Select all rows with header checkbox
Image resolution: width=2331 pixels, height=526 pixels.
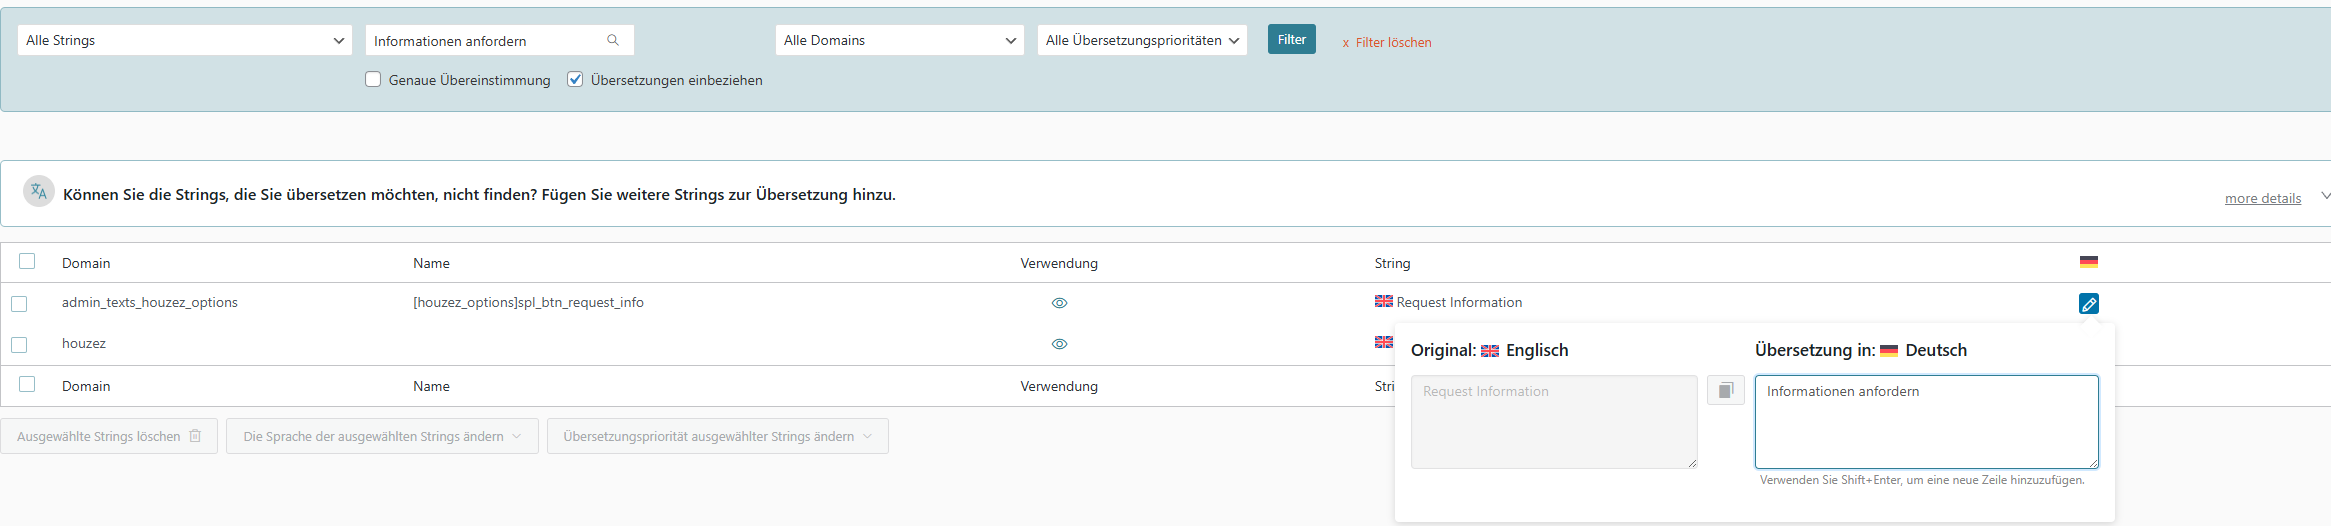pyautogui.click(x=27, y=261)
